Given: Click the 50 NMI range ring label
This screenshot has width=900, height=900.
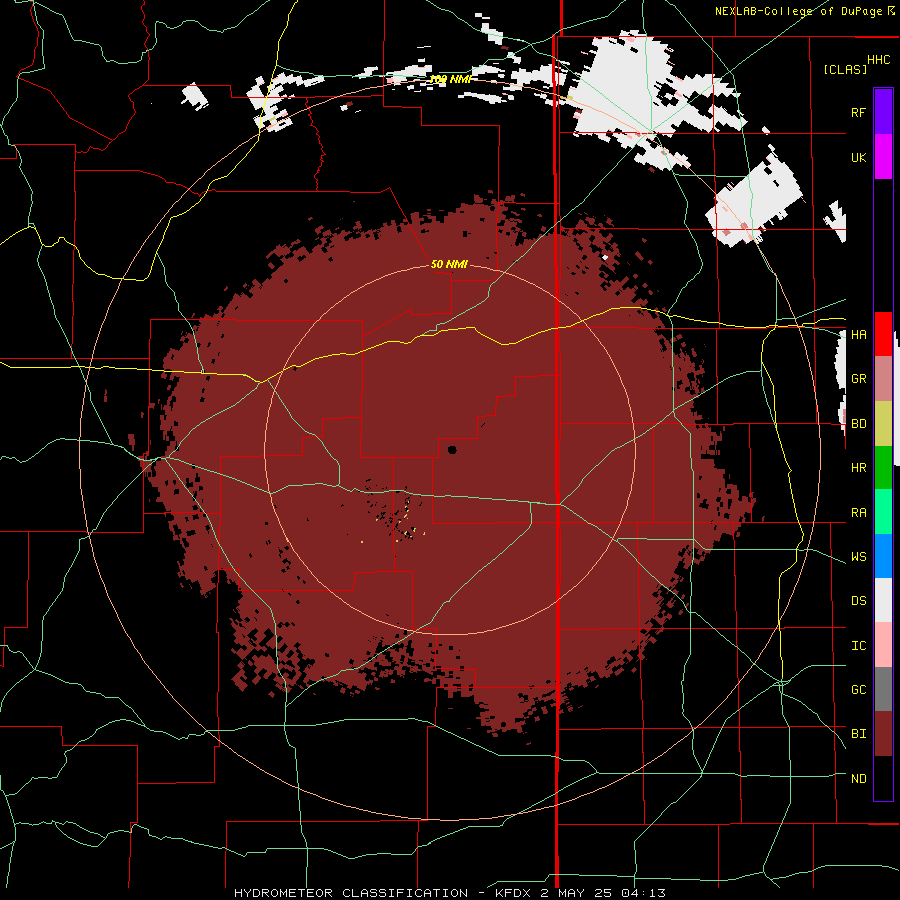Looking at the screenshot, I should click(x=449, y=264).
